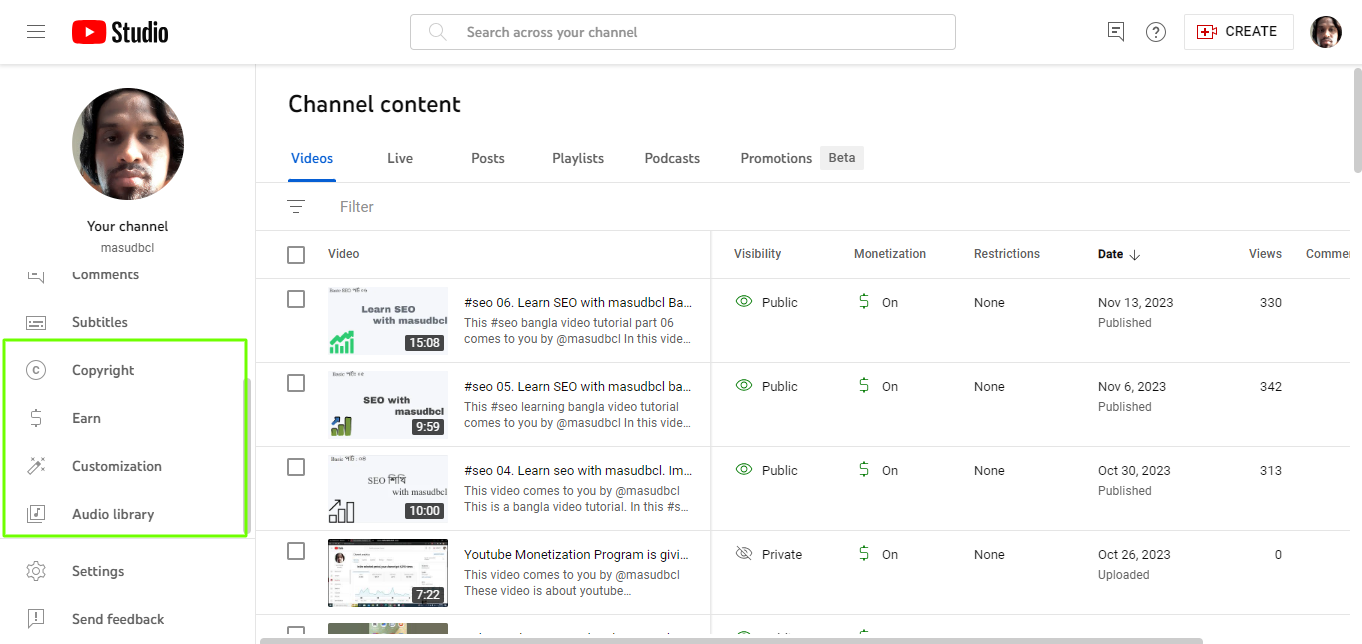This screenshot has width=1362, height=644.
Task: Open thumbnail of the 10:00 video
Action: pos(388,489)
